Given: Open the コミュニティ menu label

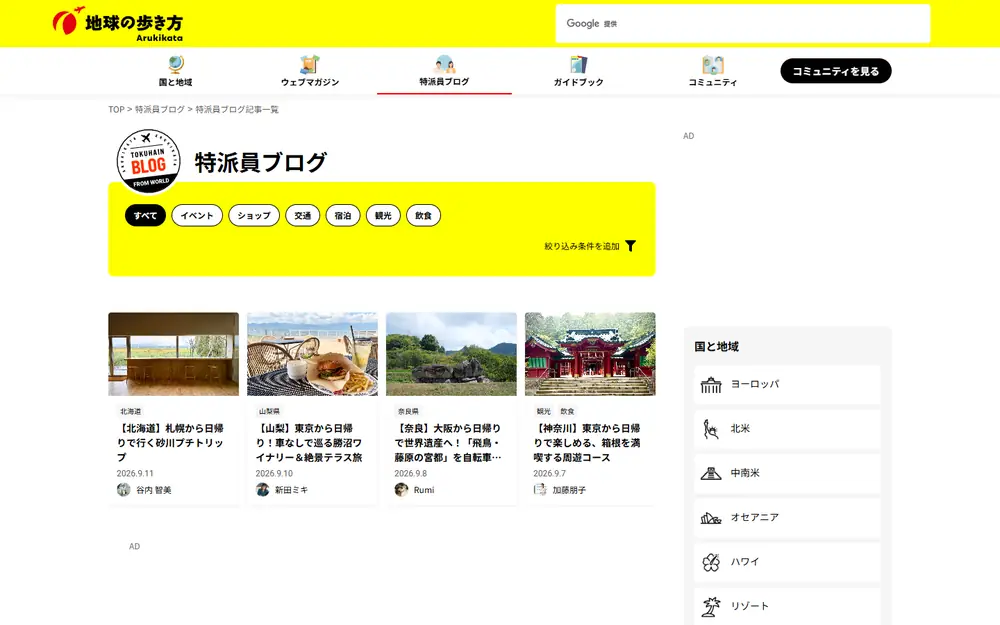Looking at the screenshot, I should [x=713, y=82].
